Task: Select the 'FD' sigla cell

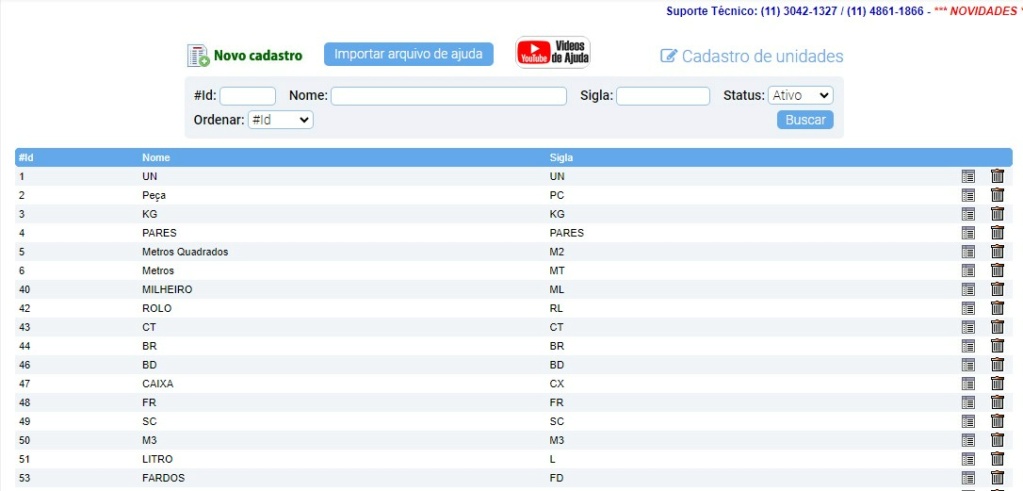Action: click(x=557, y=478)
